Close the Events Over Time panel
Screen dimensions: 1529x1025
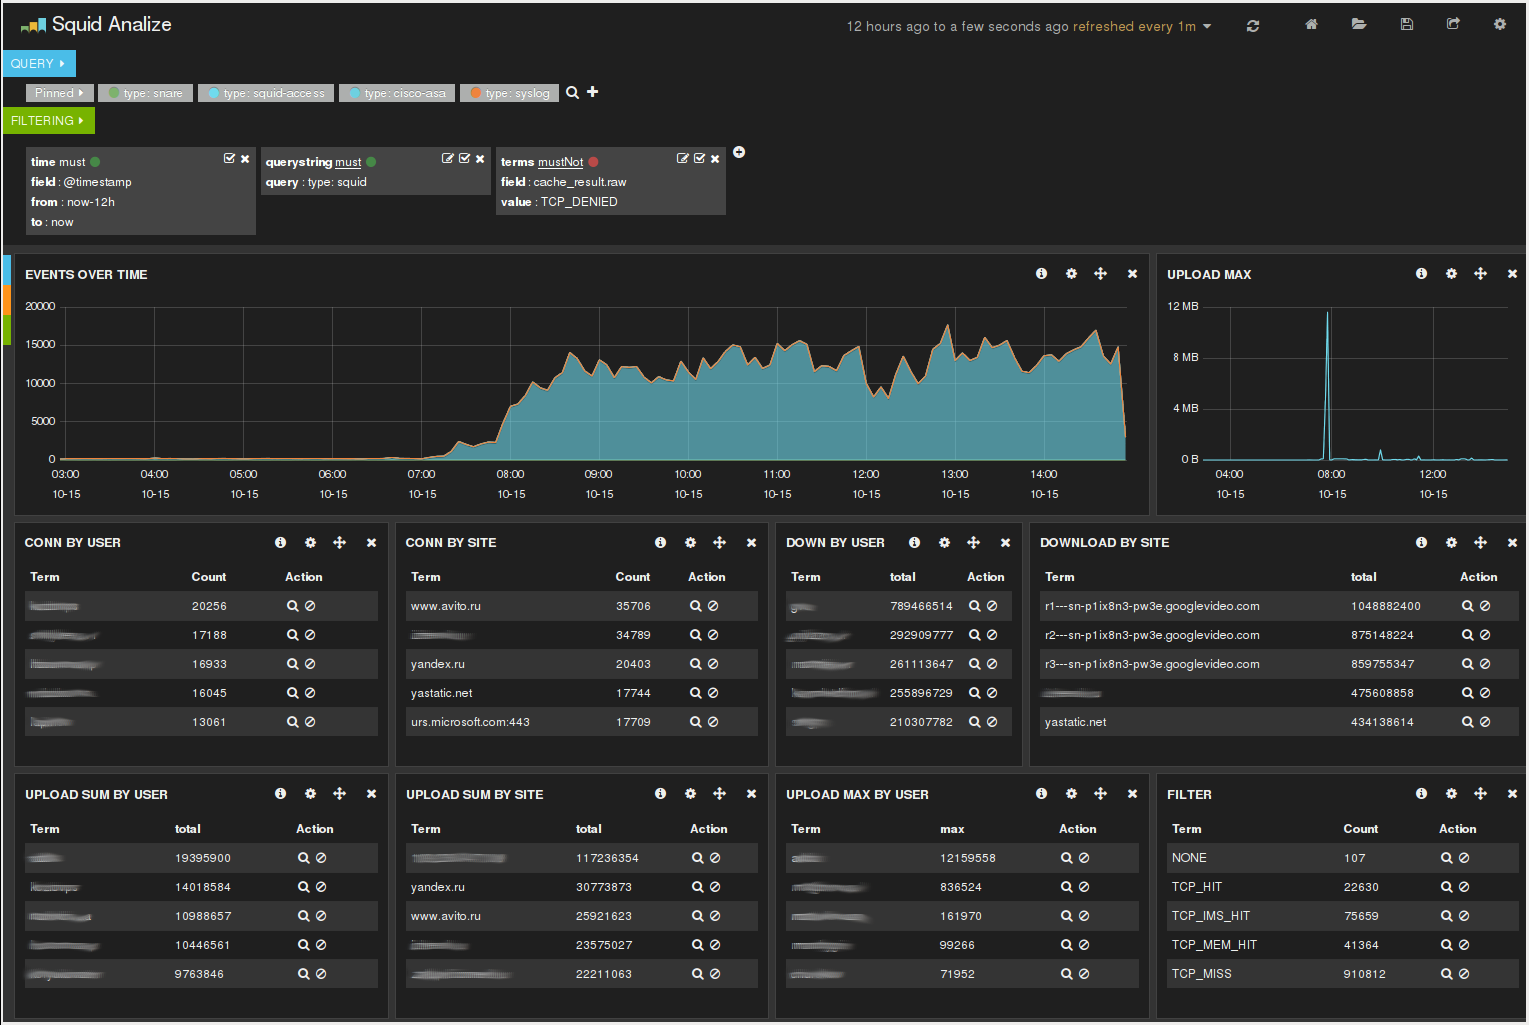coord(1132,274)
